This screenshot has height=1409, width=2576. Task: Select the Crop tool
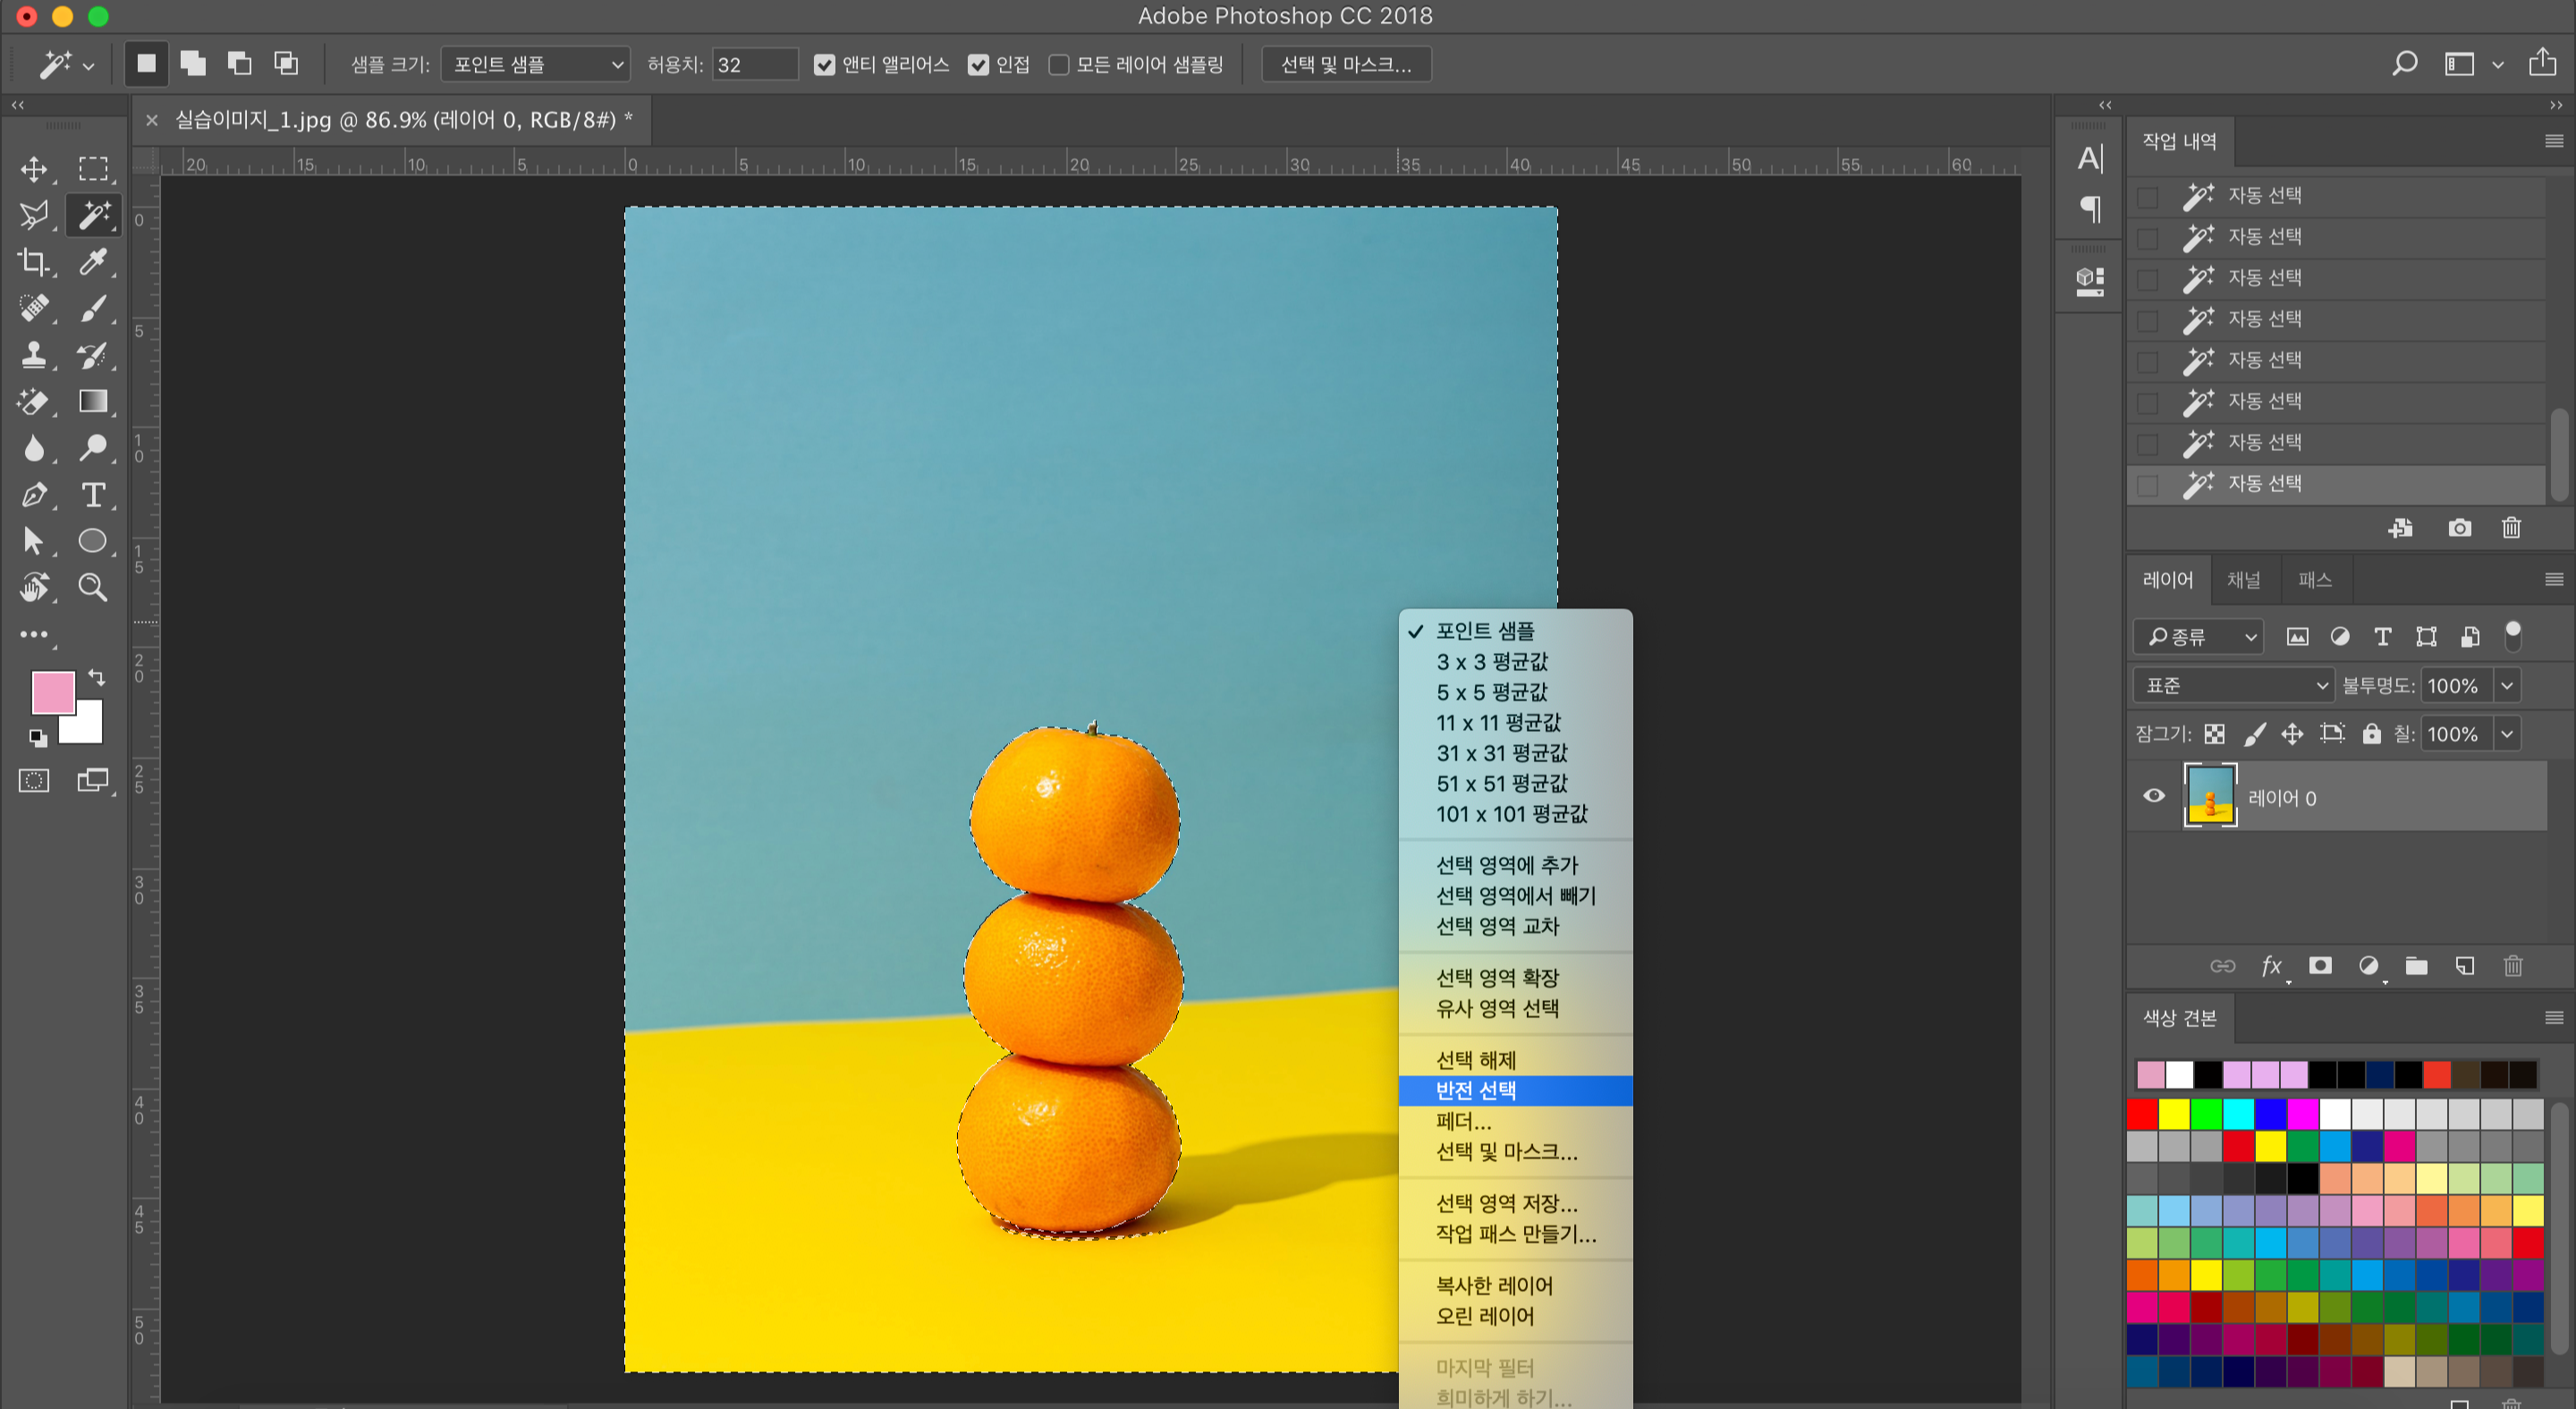click(x=34, y=262)
